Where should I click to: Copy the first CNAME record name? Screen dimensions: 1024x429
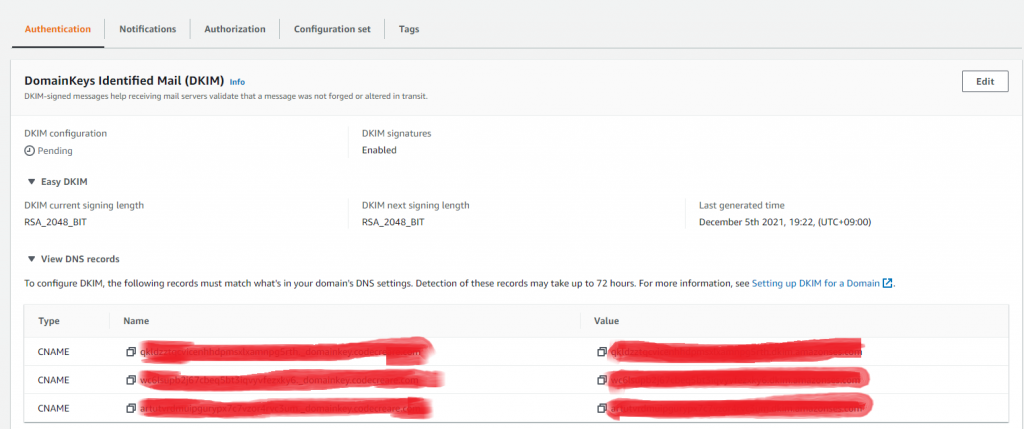[x=130, y=353]
